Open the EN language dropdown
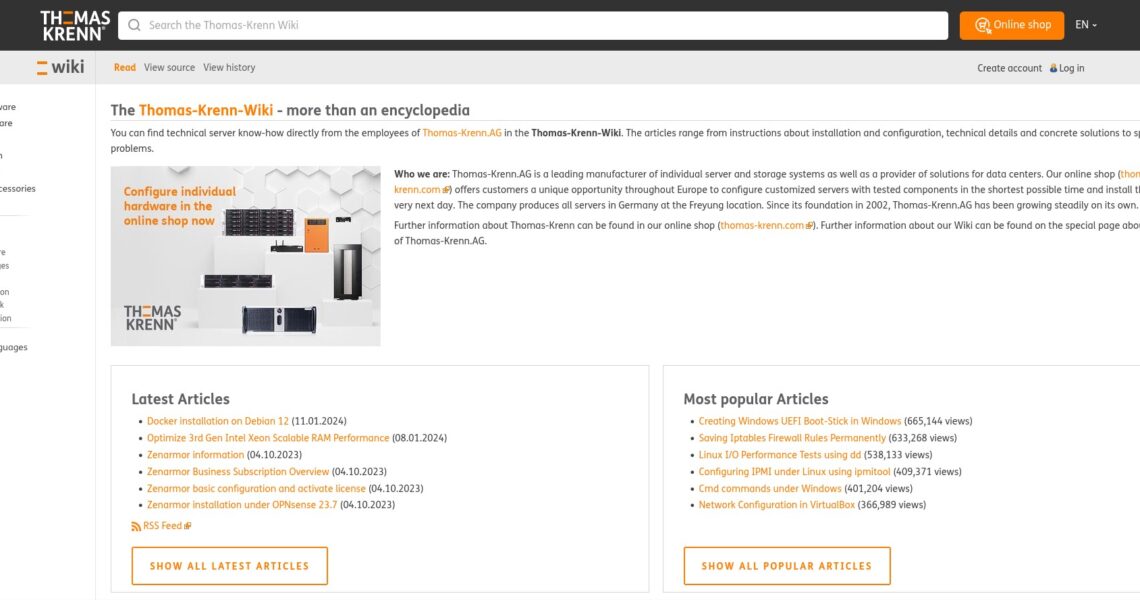Screen dimensions: 1140x600 coord(1085,25)
